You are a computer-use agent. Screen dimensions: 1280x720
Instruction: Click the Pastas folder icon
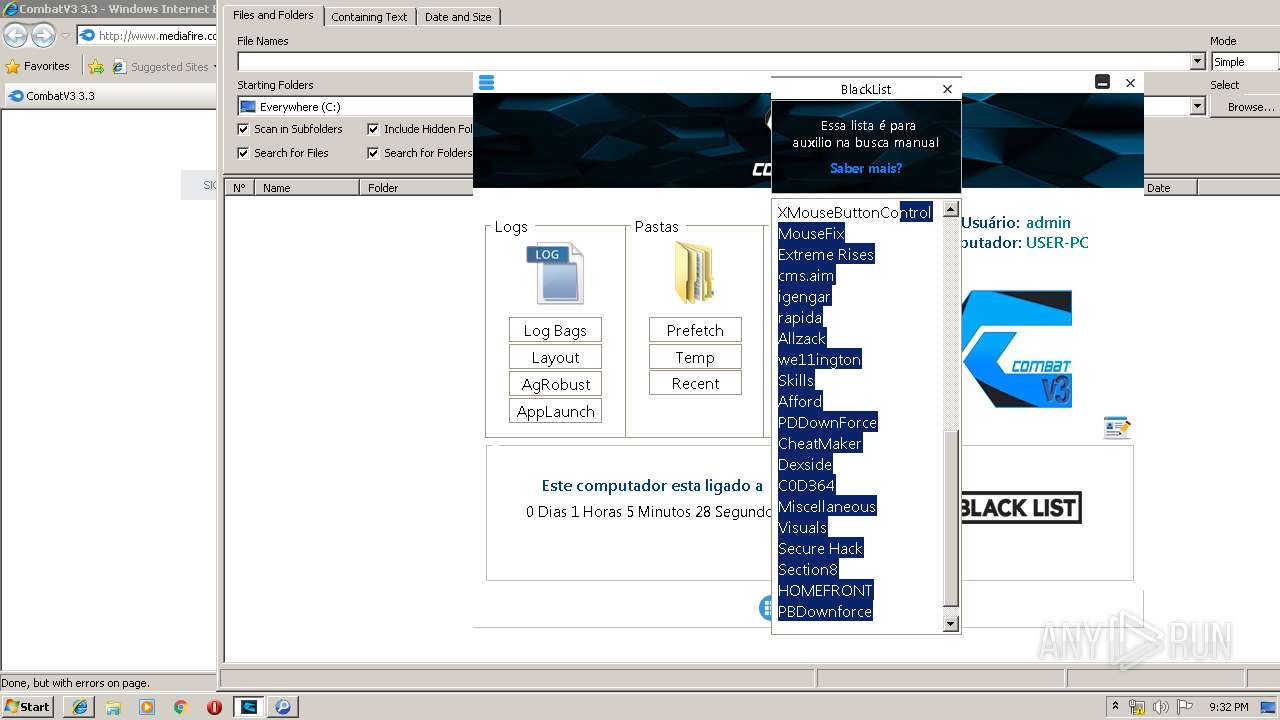pyautogui.click(x=694, y=272)
